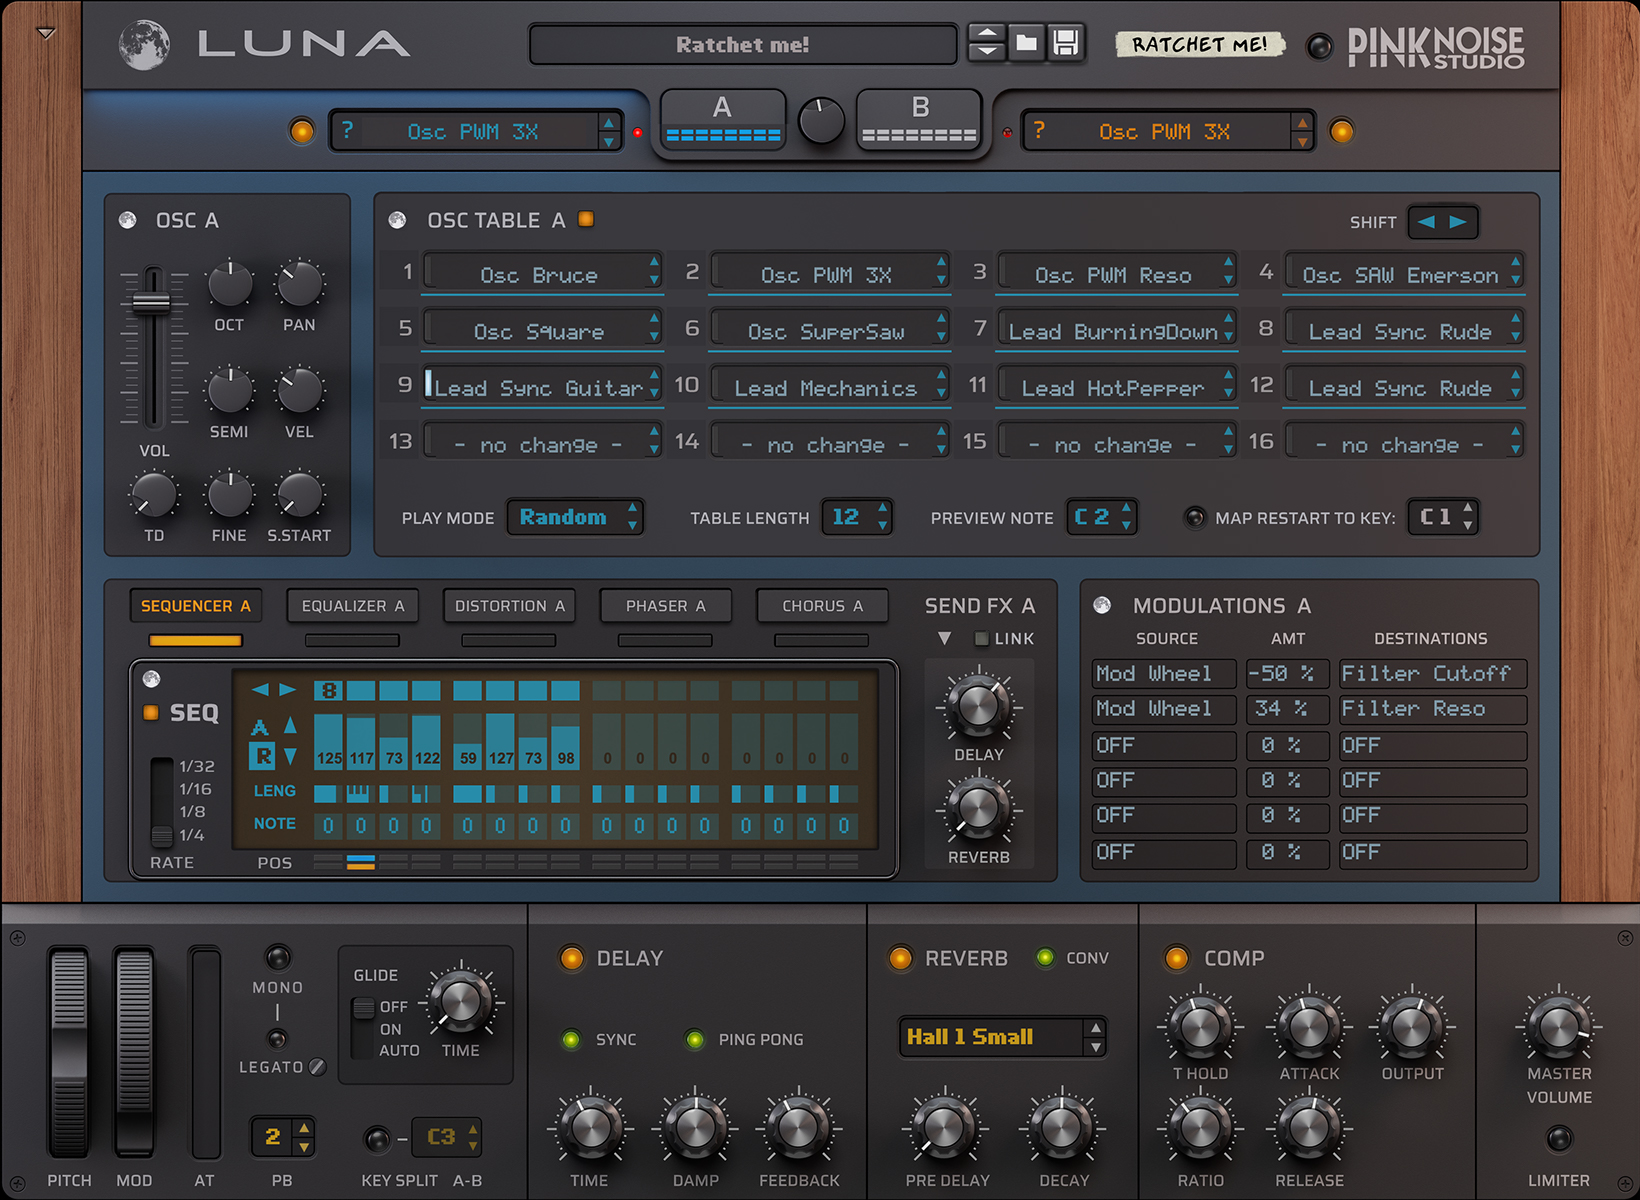Click the shift right arrow in Osc Table

[1459, 222]
